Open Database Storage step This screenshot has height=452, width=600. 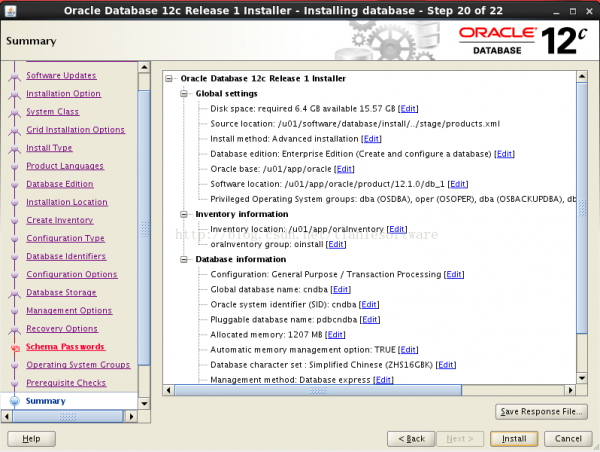coord(61,292)
